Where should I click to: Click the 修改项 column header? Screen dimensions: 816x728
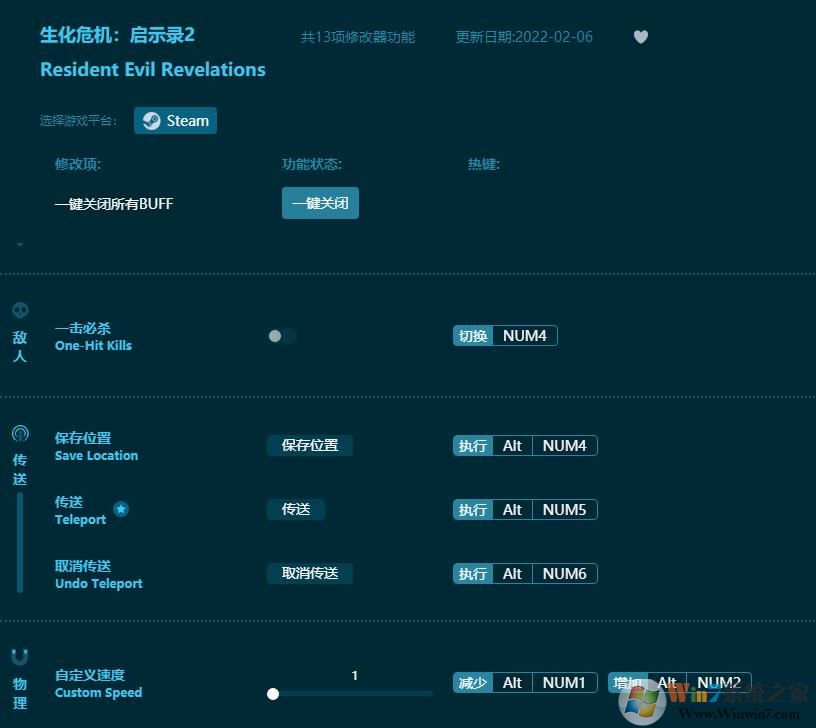tap(78, 164)
